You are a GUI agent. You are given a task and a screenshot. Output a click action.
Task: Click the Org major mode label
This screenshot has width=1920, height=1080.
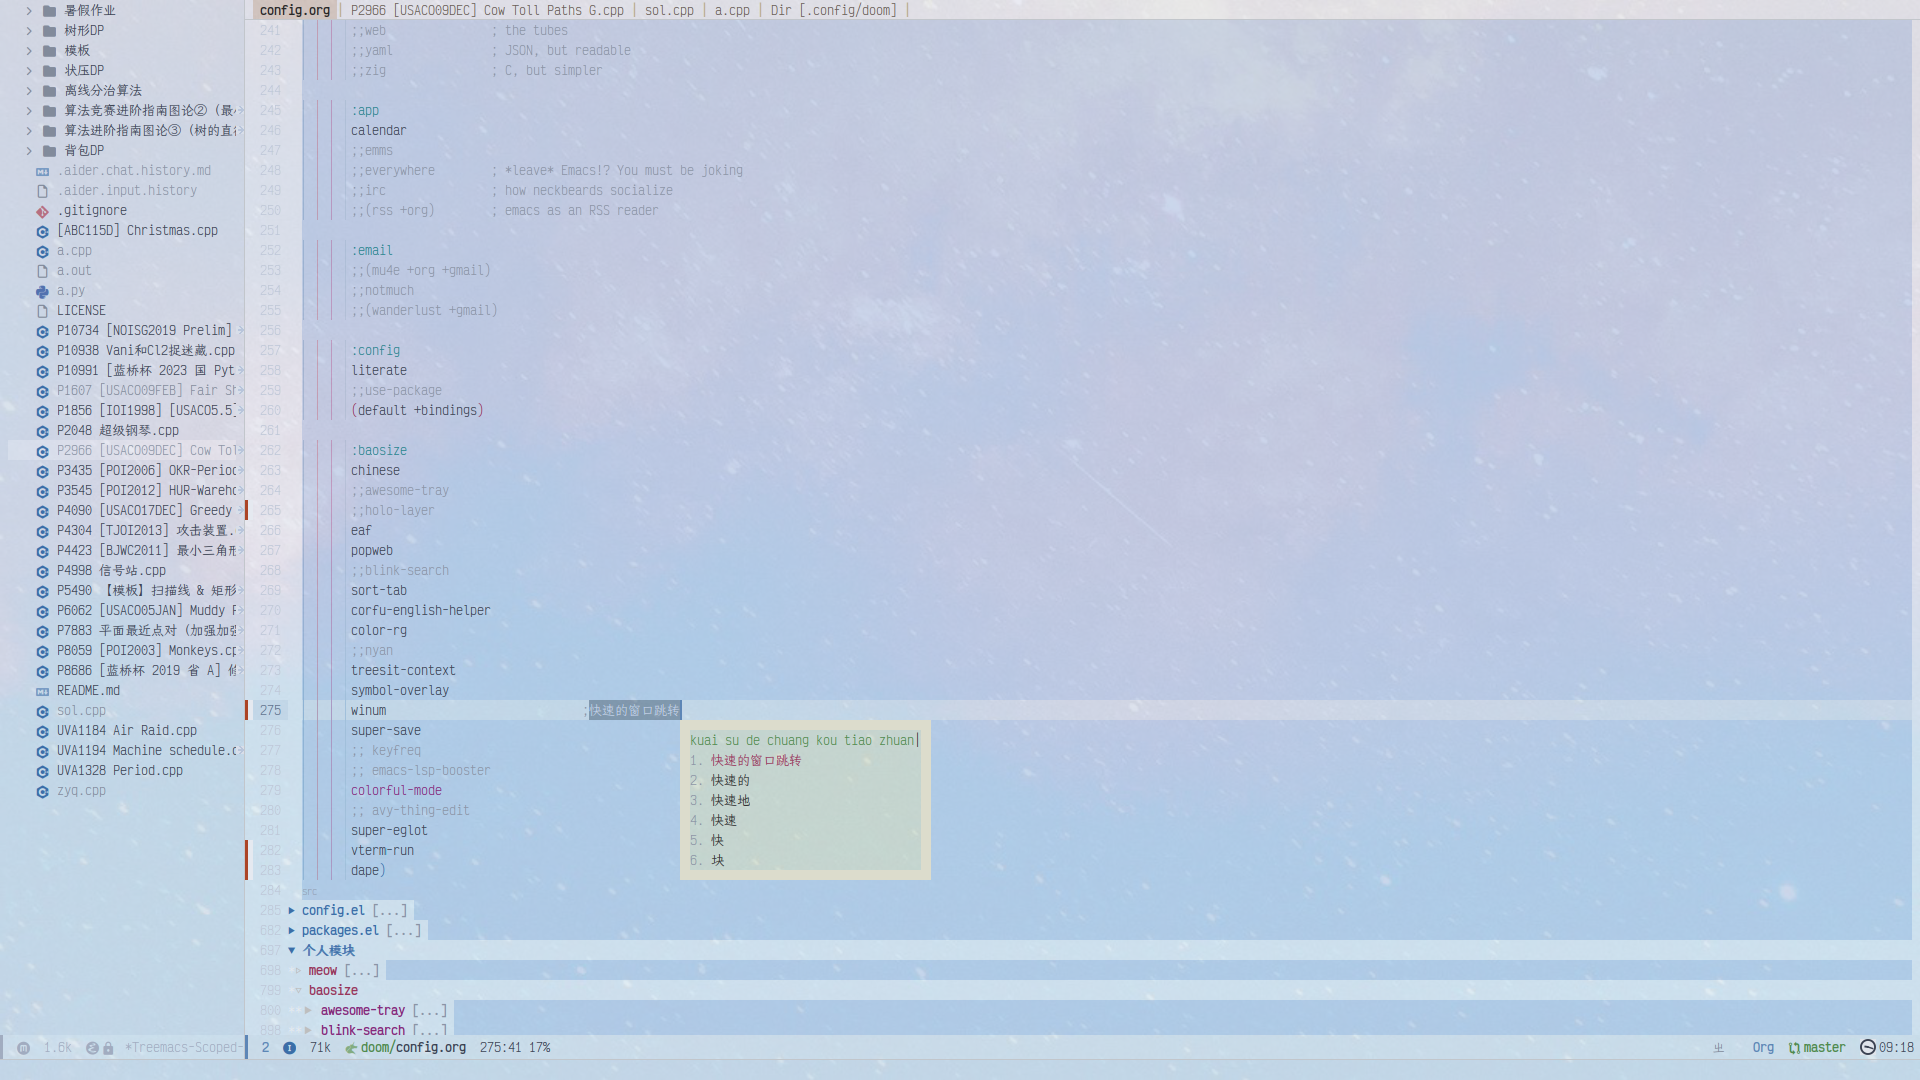pos(1762,1048)
